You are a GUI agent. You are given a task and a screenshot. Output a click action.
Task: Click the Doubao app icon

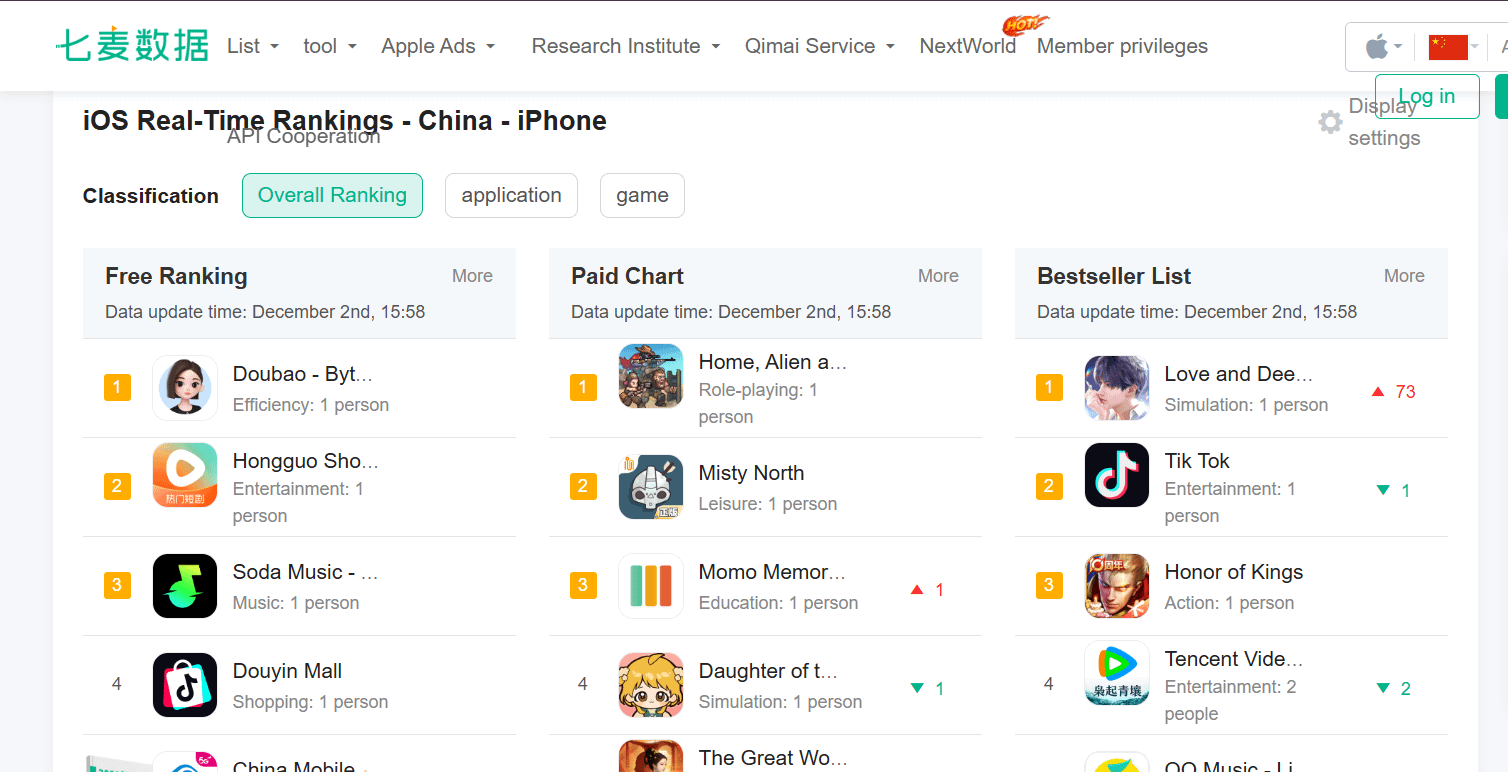tap(185, 388)
